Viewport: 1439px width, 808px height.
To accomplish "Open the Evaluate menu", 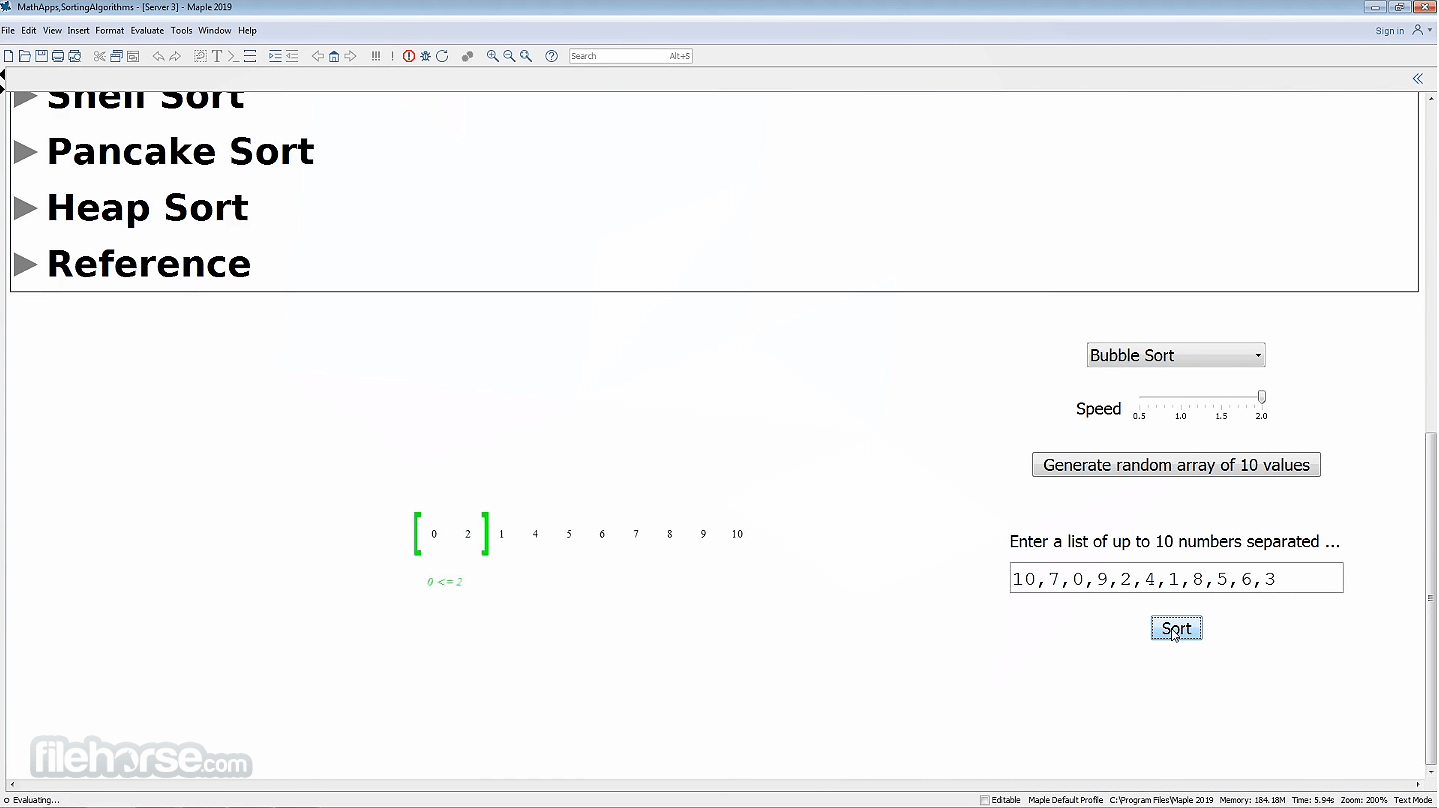I will pos(147,31).
